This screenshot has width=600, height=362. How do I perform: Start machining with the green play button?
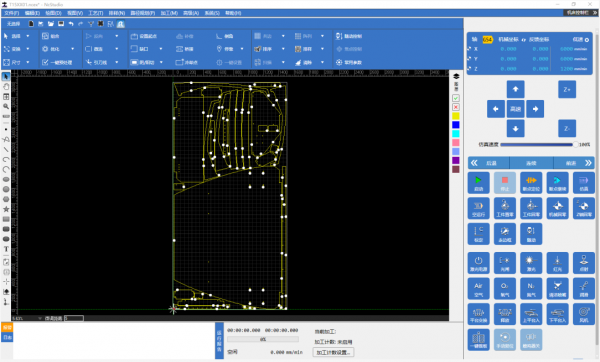(478, 183)
